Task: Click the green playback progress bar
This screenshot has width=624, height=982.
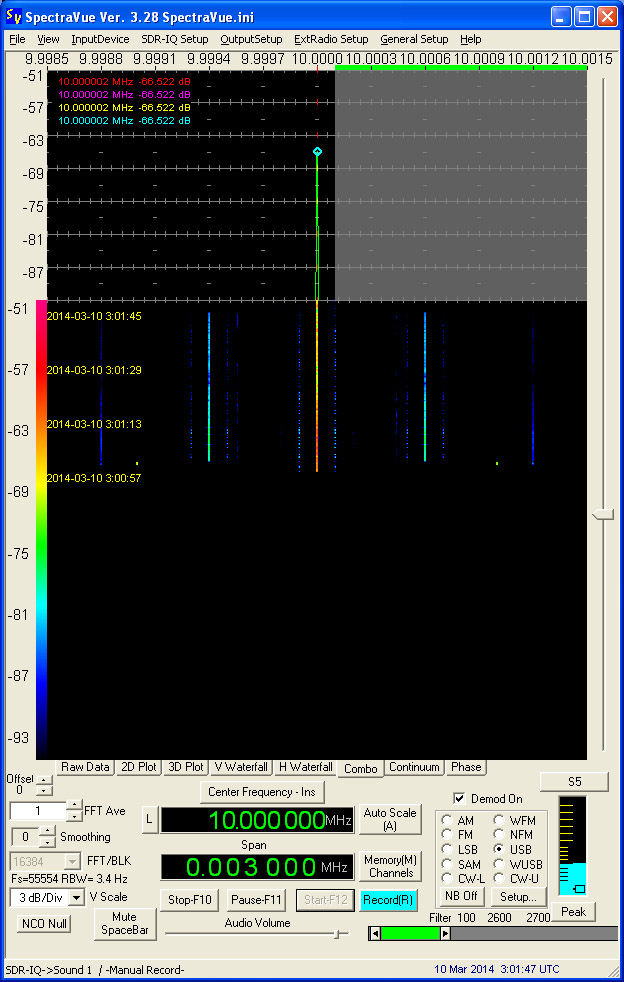Action: pos(410,933)
